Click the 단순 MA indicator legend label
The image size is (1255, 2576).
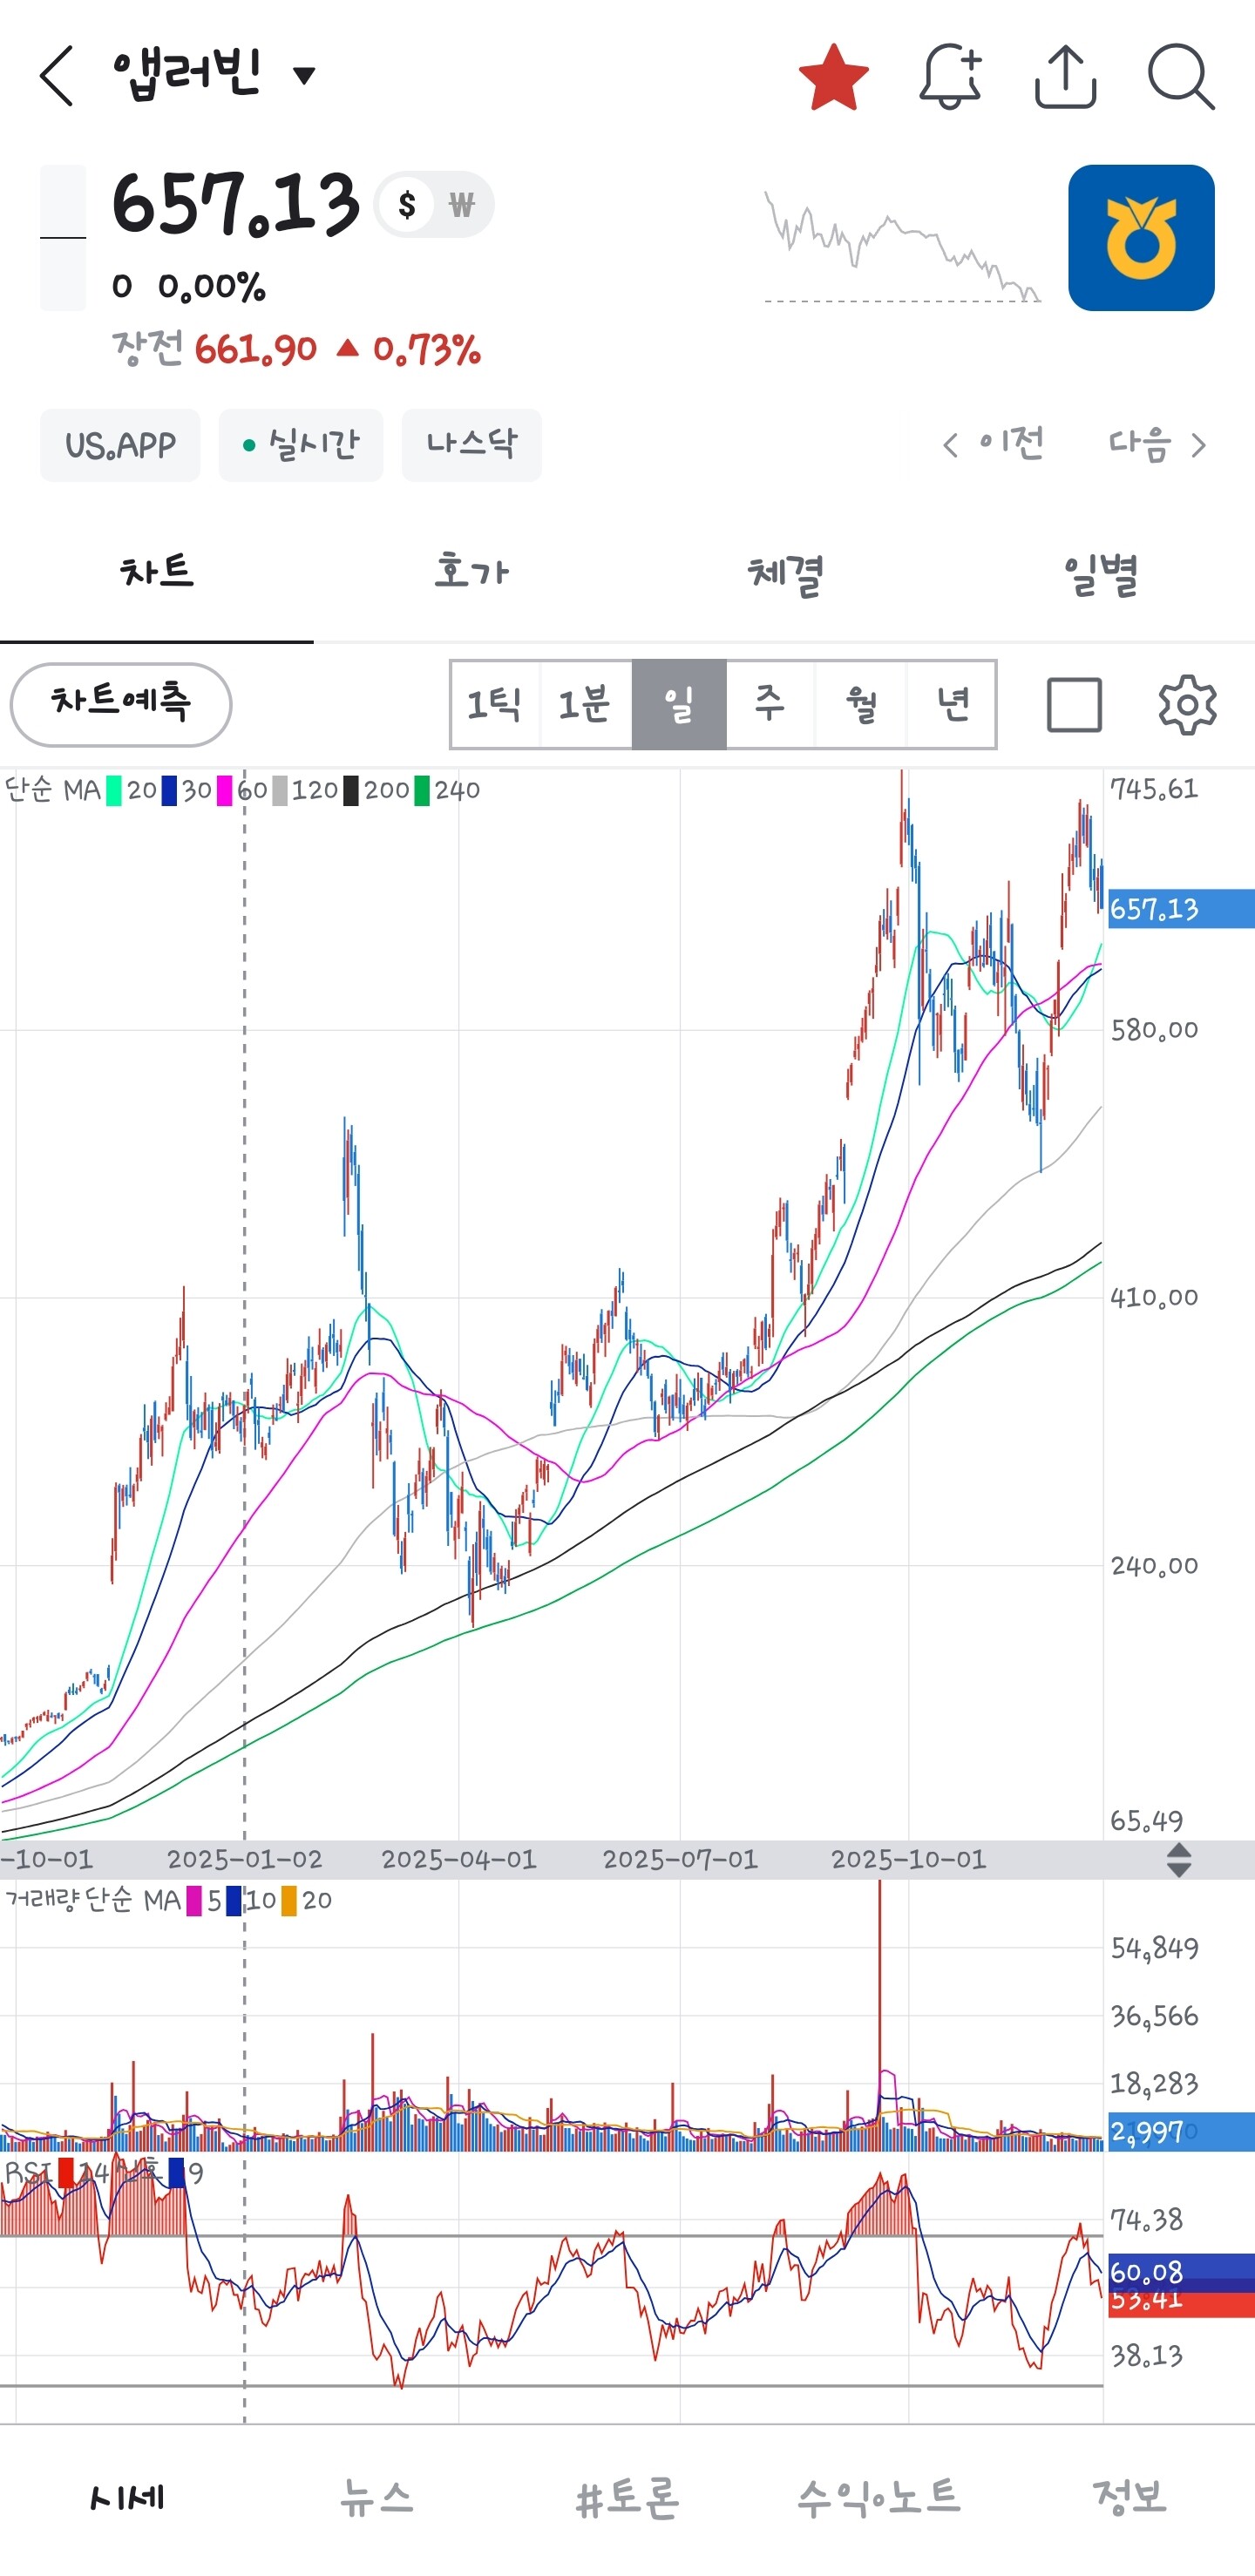(x=53, y=791)
